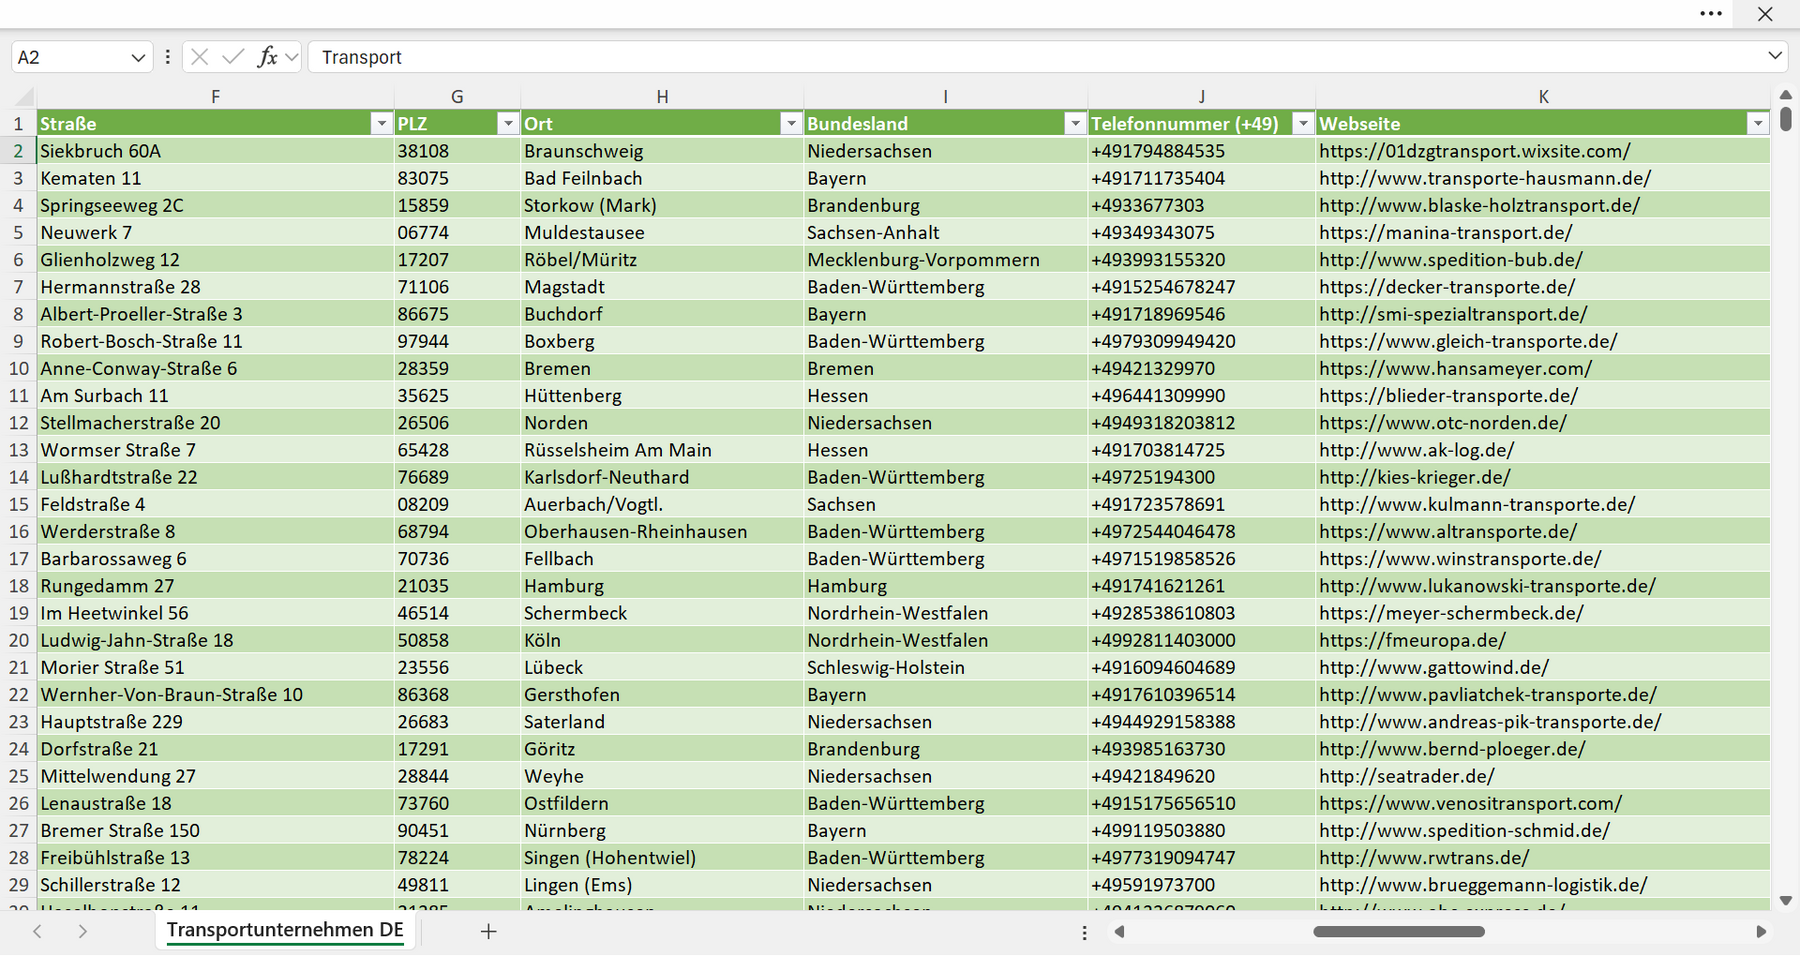Viewport: 1800px width, 956px height.
Task: Select cell Siekbruch 60A
Action: 215,151
